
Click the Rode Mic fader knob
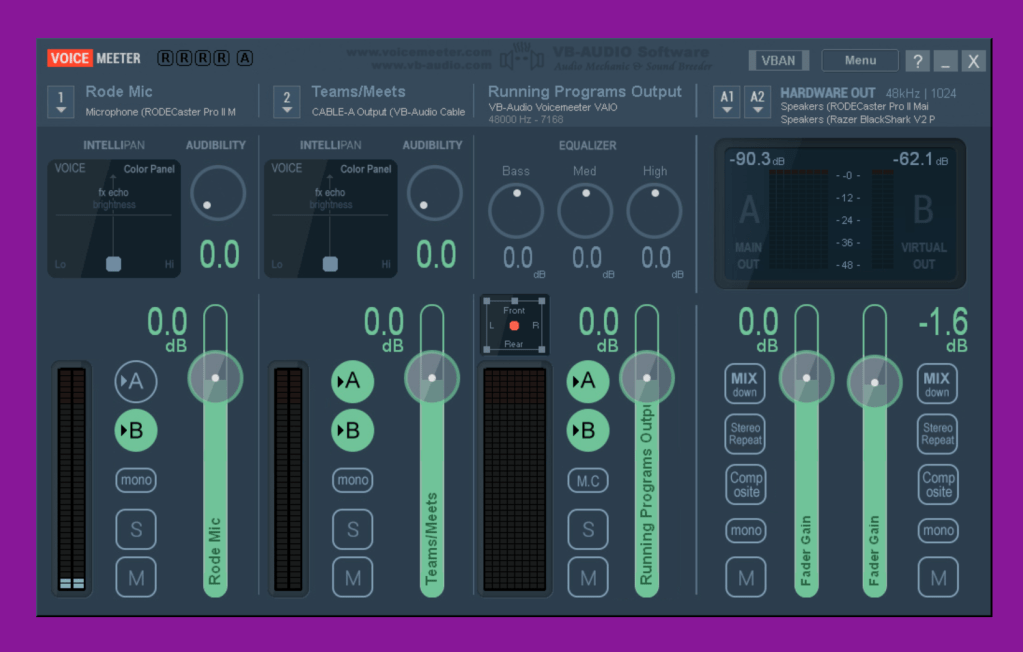(x=215, y=378)
